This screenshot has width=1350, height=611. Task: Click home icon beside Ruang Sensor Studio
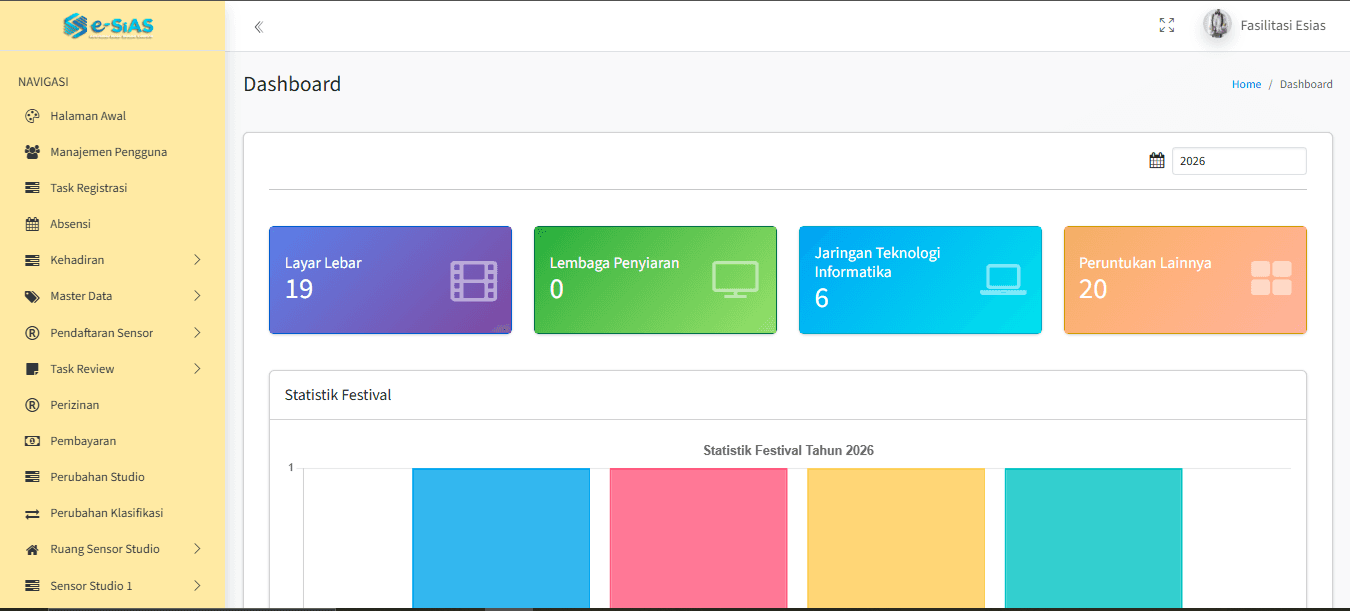(x=32, y=549)
